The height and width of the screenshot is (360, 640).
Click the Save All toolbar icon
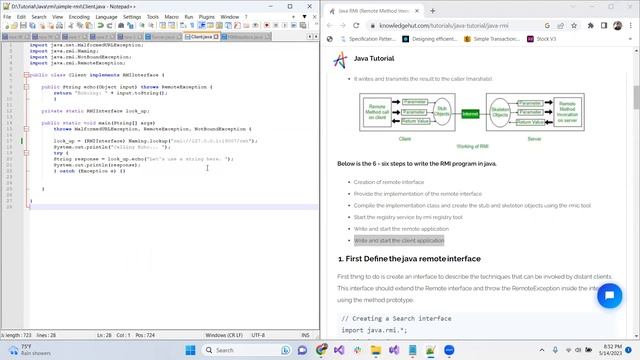(32, 25)
